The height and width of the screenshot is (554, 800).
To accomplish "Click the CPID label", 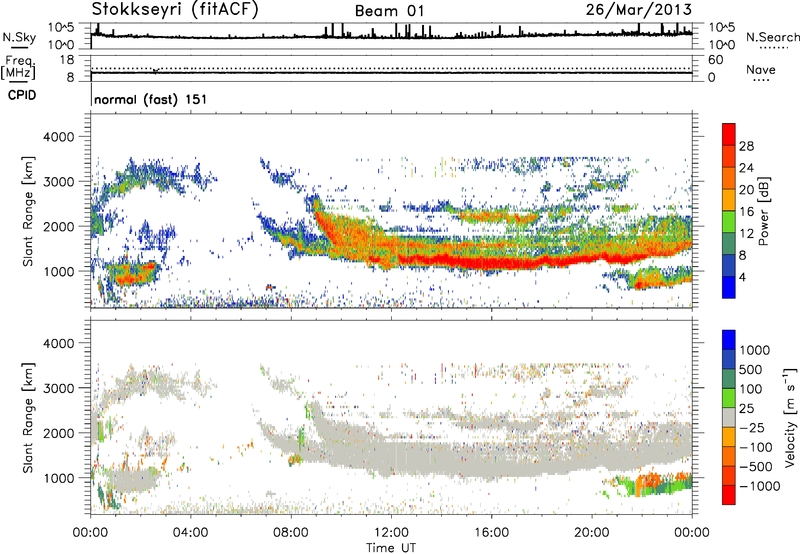I will pyautogui.click(x=22, y=95).
